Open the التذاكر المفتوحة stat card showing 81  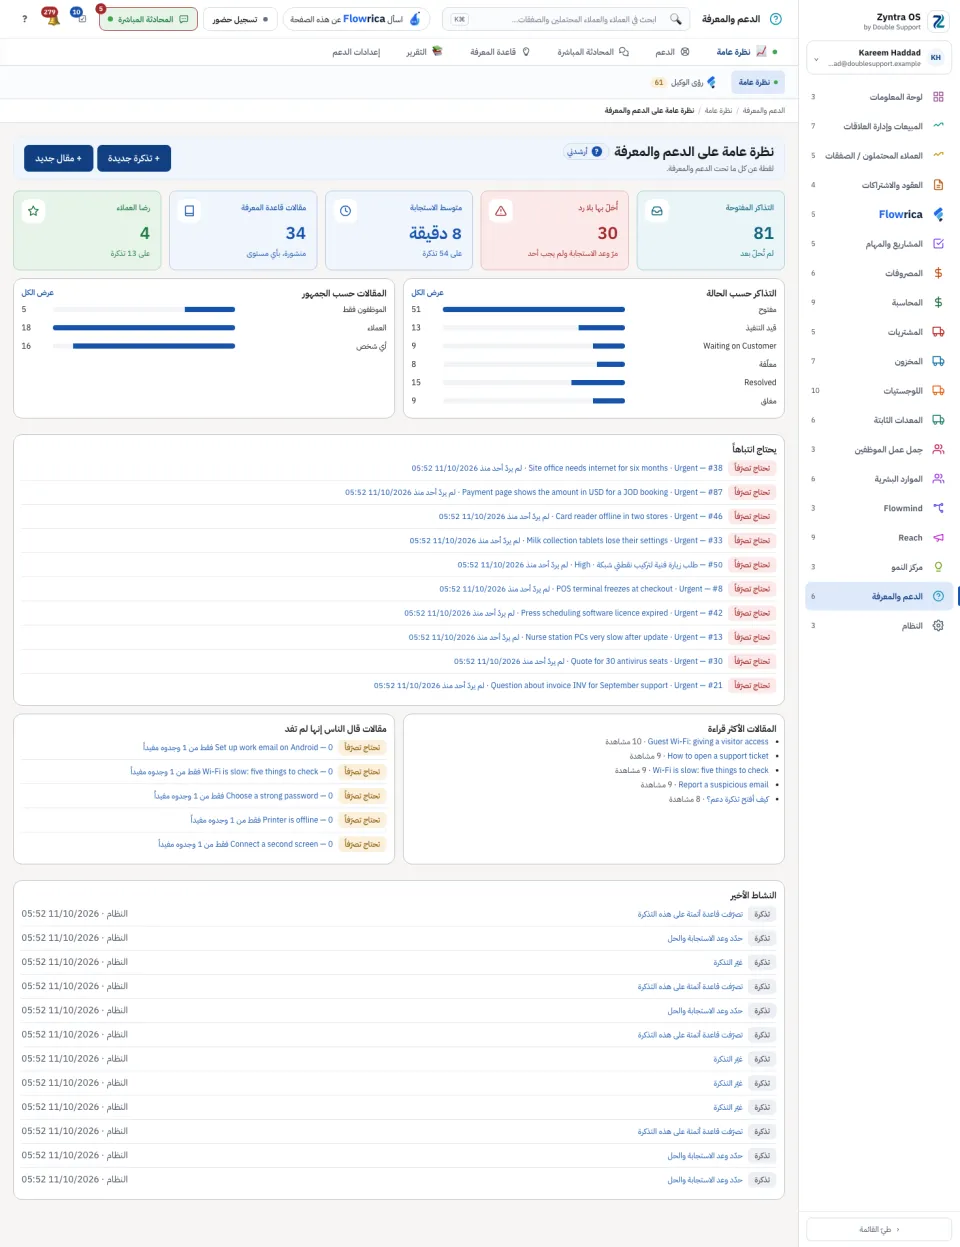(710, 231)
